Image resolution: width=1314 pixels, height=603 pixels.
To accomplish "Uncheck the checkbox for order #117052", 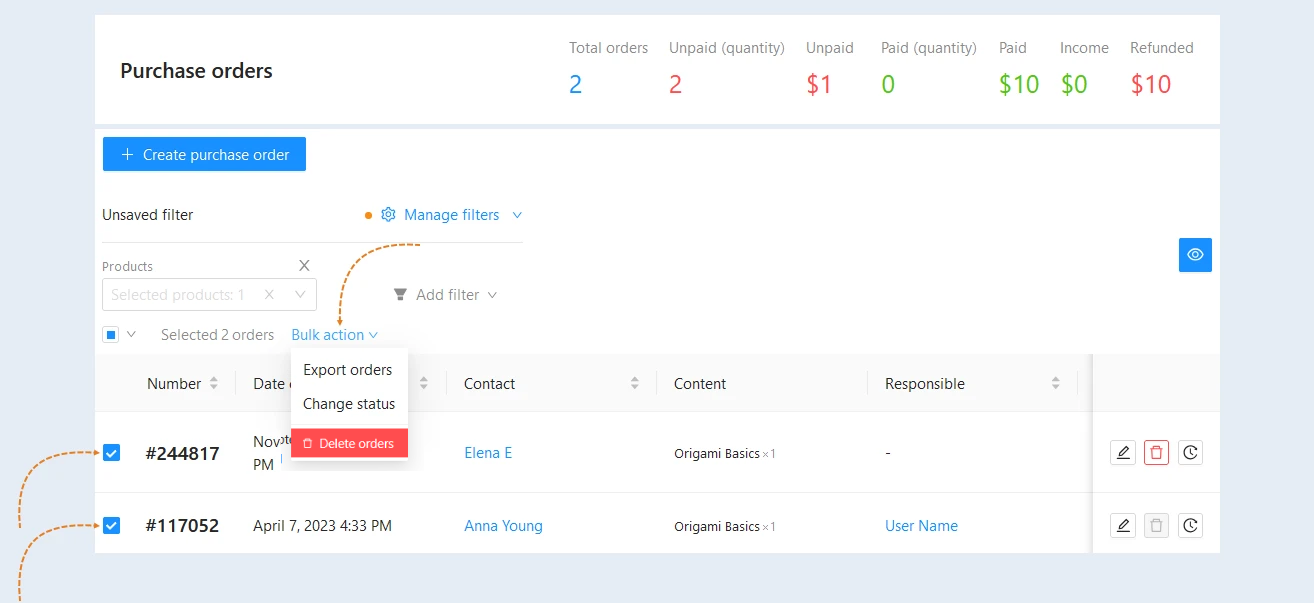I will [111, 525].
